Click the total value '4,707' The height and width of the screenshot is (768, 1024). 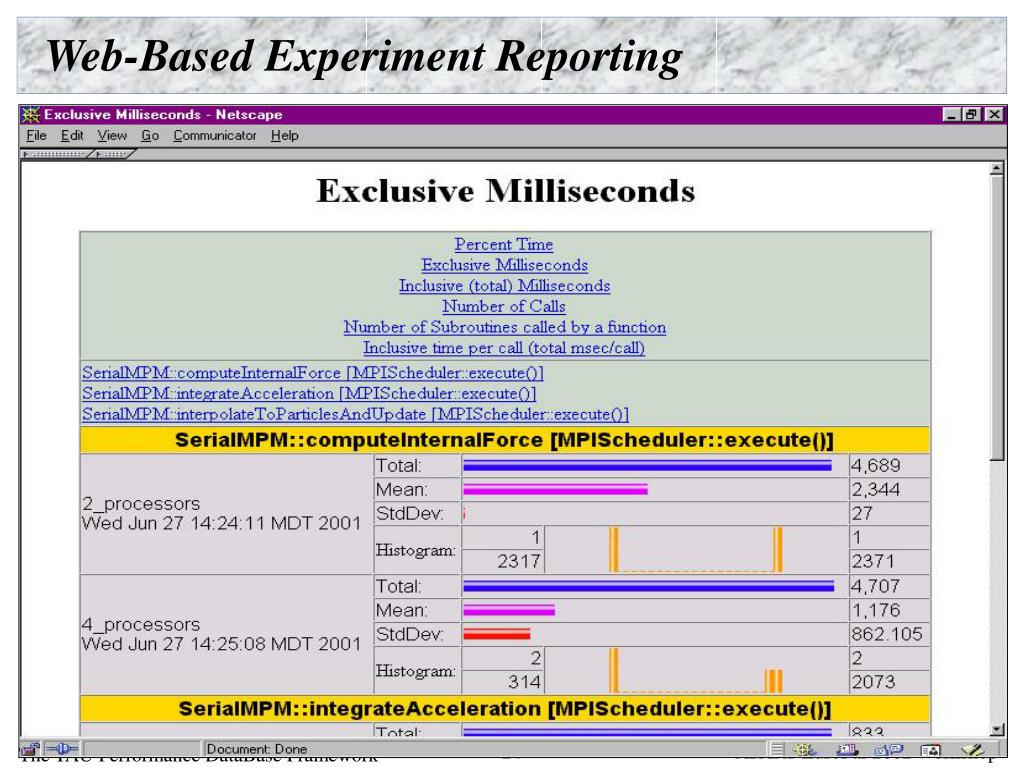876,586
